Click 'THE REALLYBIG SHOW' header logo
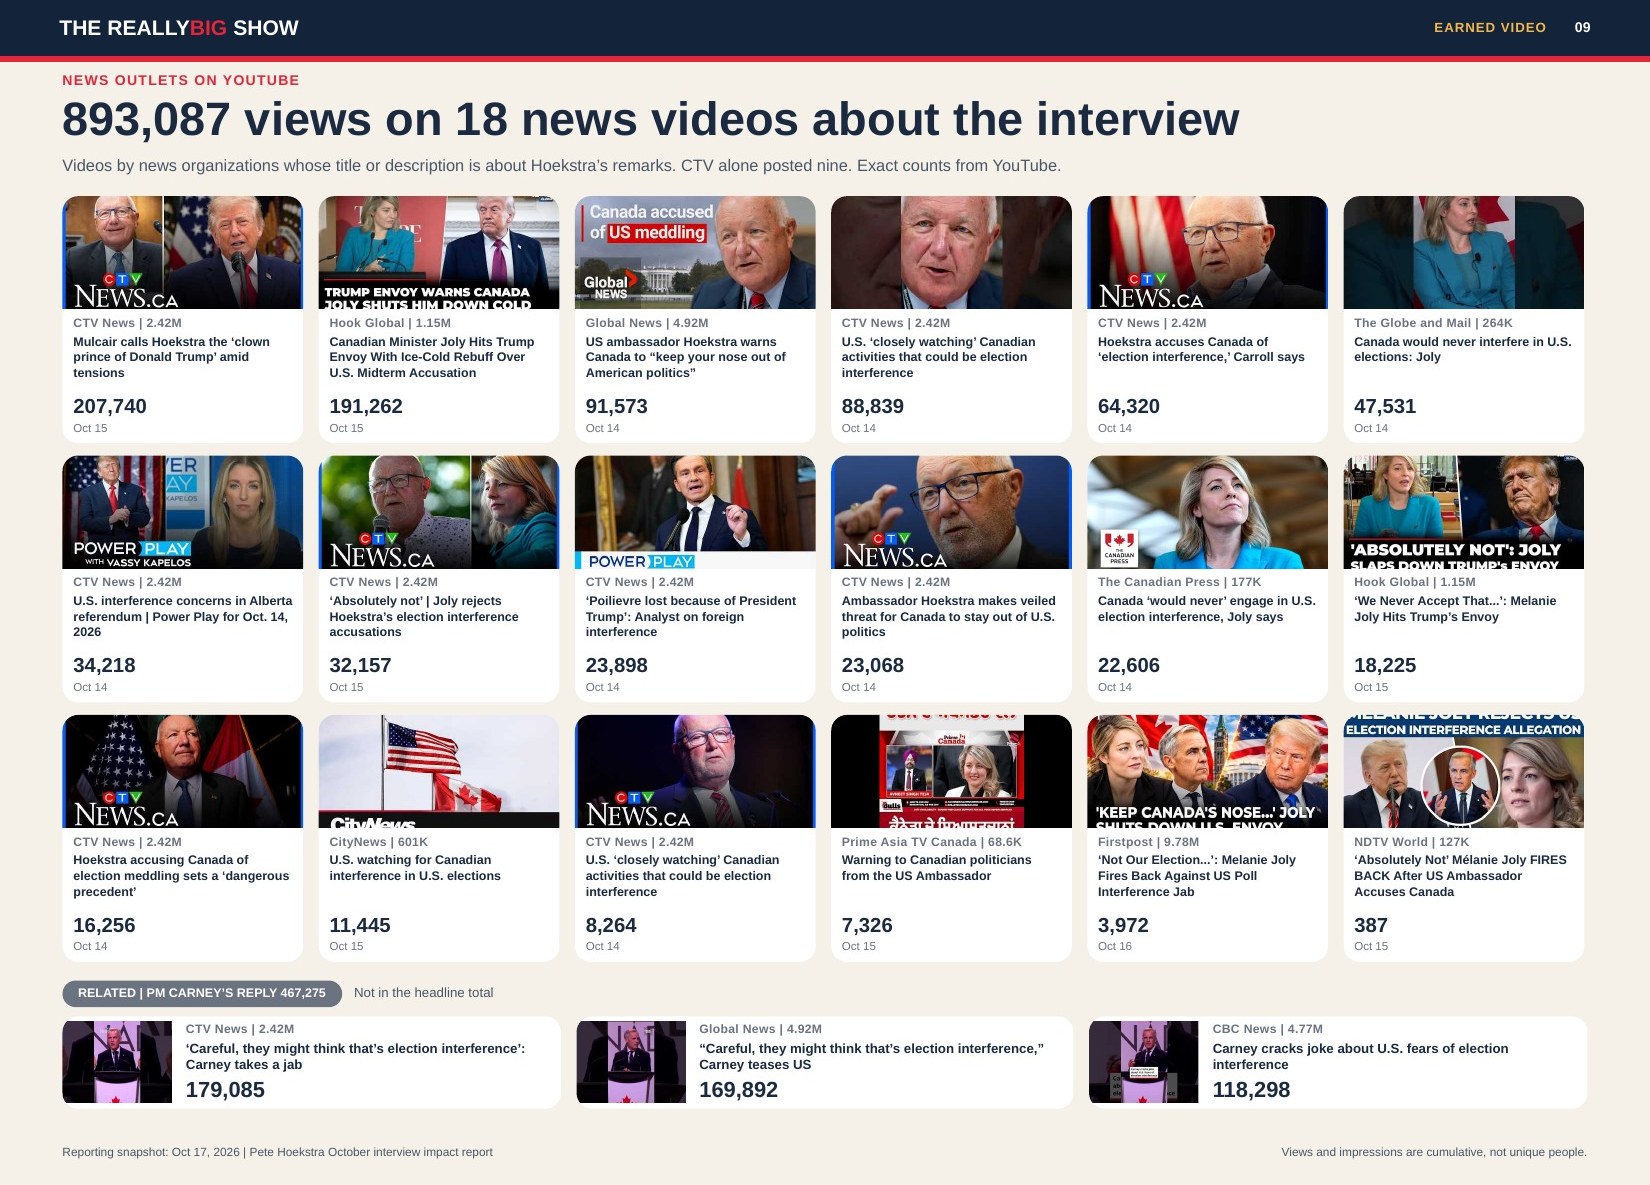This screenshot has height=1185, width=1650. 179,28
